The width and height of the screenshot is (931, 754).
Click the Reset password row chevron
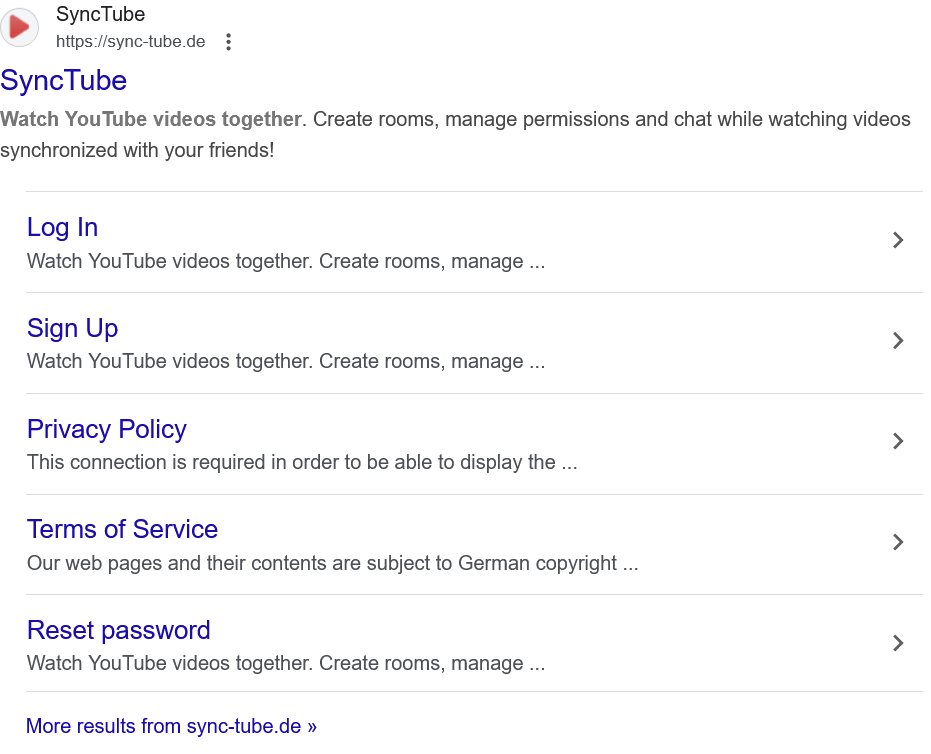[x=898, y=643]
